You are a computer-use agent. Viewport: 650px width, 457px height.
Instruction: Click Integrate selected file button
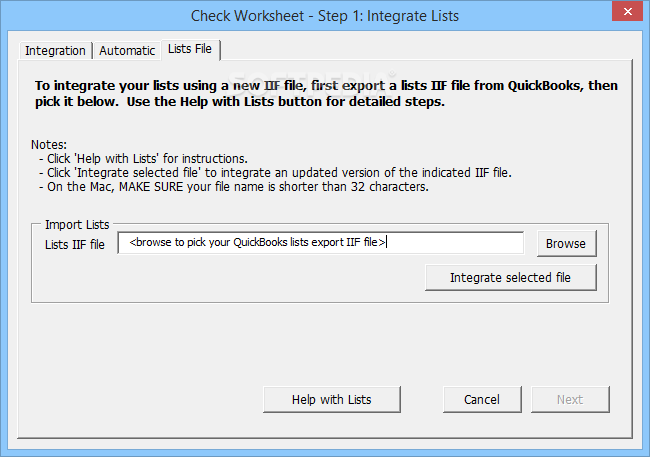pyautogui.click(x=510, y=277)
